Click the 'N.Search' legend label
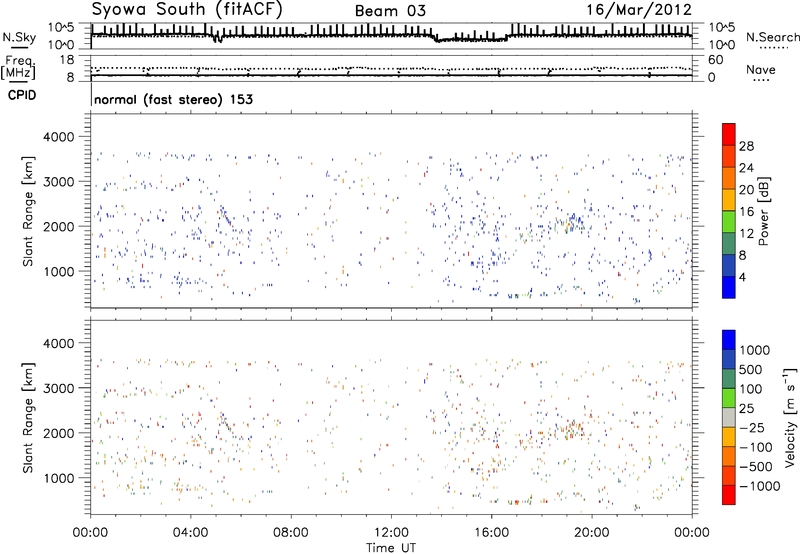The width and height of the screenshot is (800, 554). pyautogui.click(x=772, y=37)
